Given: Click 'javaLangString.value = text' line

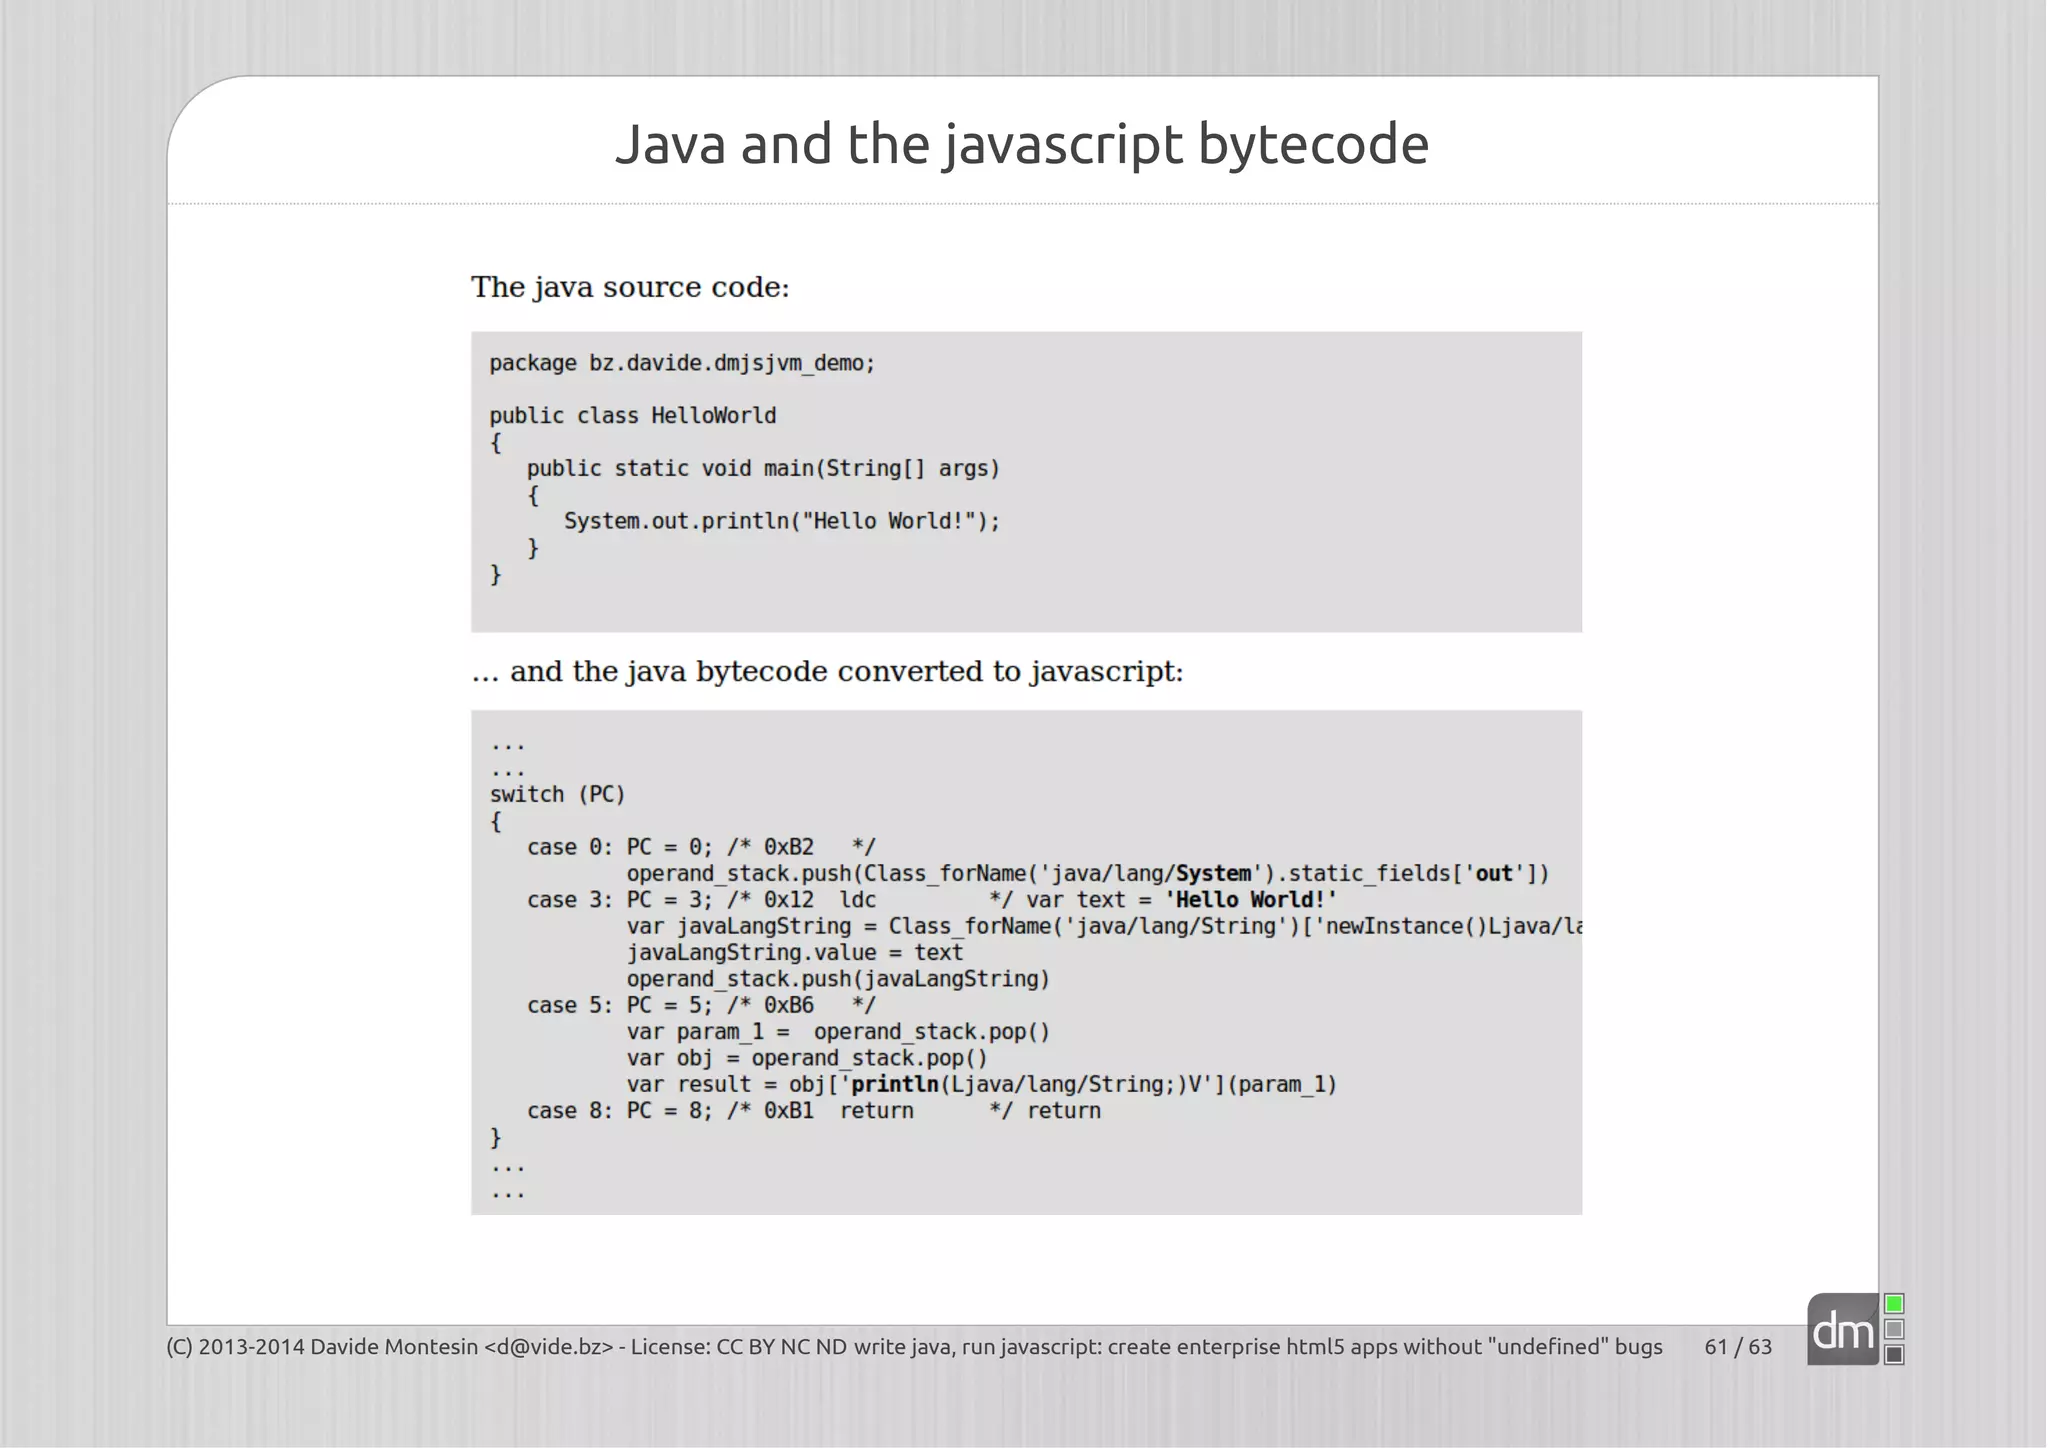Looking at the screenshot, I should point(795,953).
